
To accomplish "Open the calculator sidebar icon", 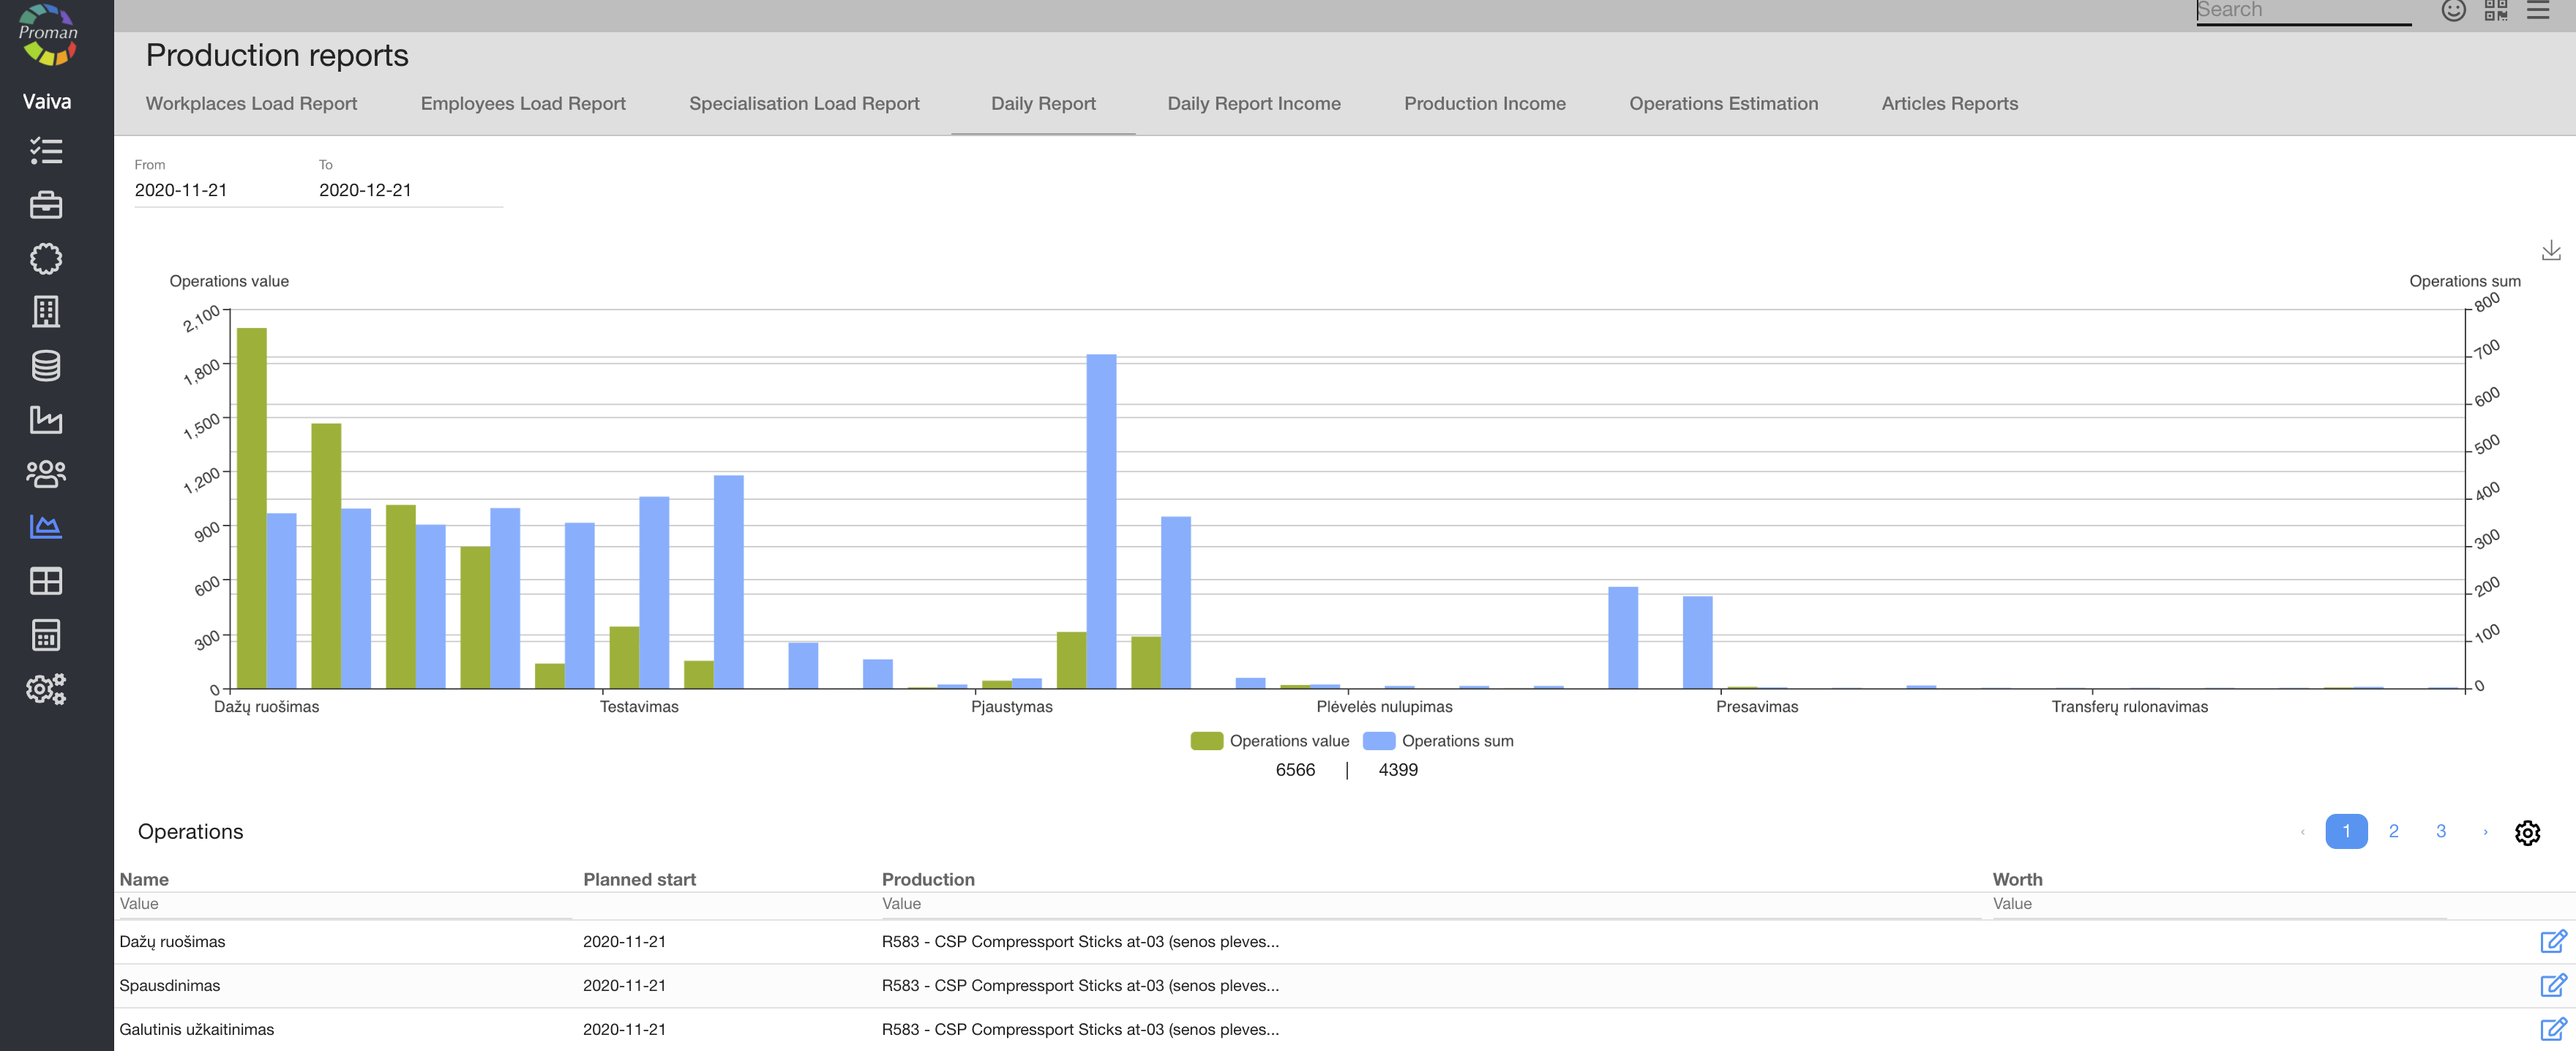I will pos(46,635).
